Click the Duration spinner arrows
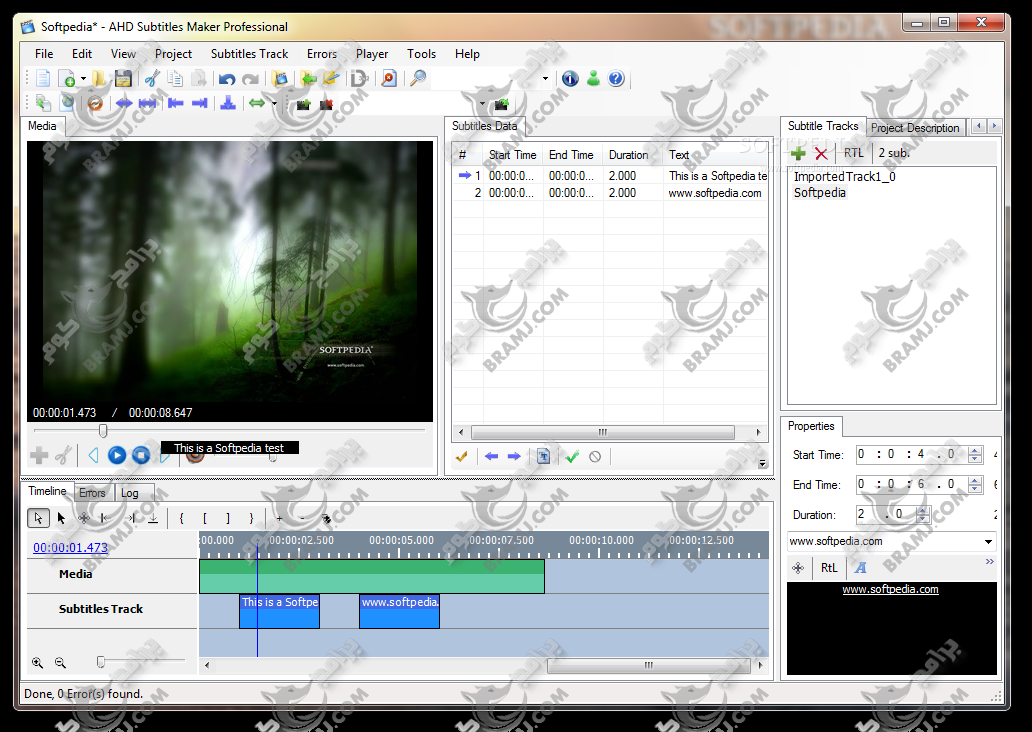Viewport: 1032px width, 732px height. coord(923,515)
